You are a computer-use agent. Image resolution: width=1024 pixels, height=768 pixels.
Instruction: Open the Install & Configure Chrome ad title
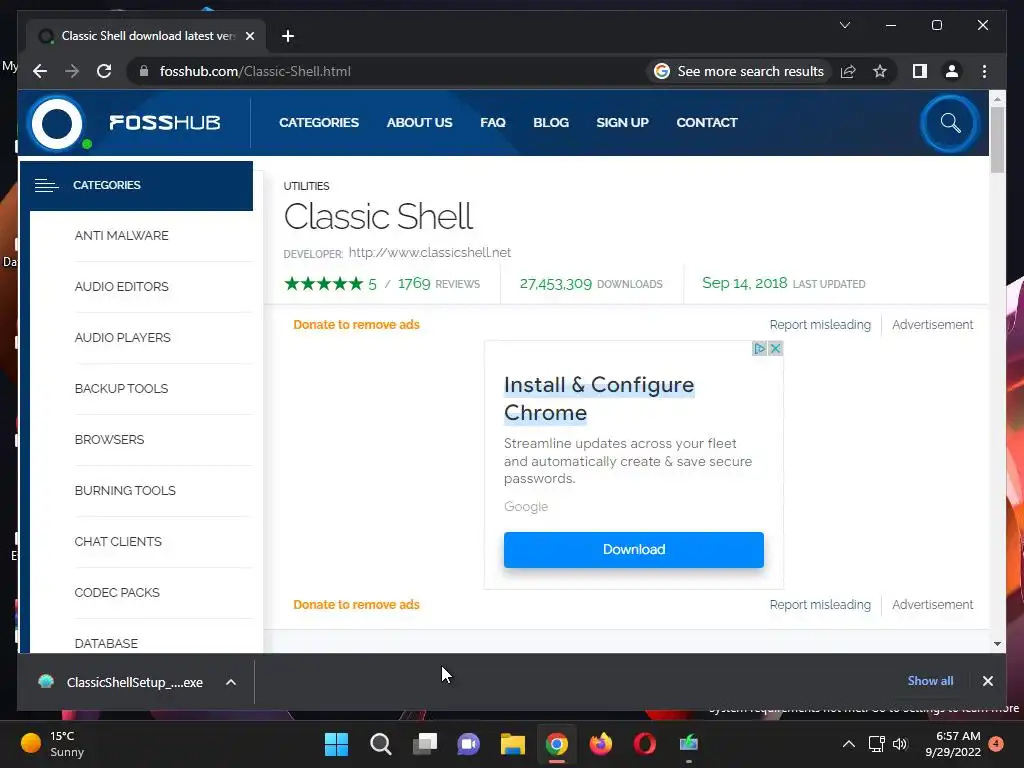coord(599,398)
